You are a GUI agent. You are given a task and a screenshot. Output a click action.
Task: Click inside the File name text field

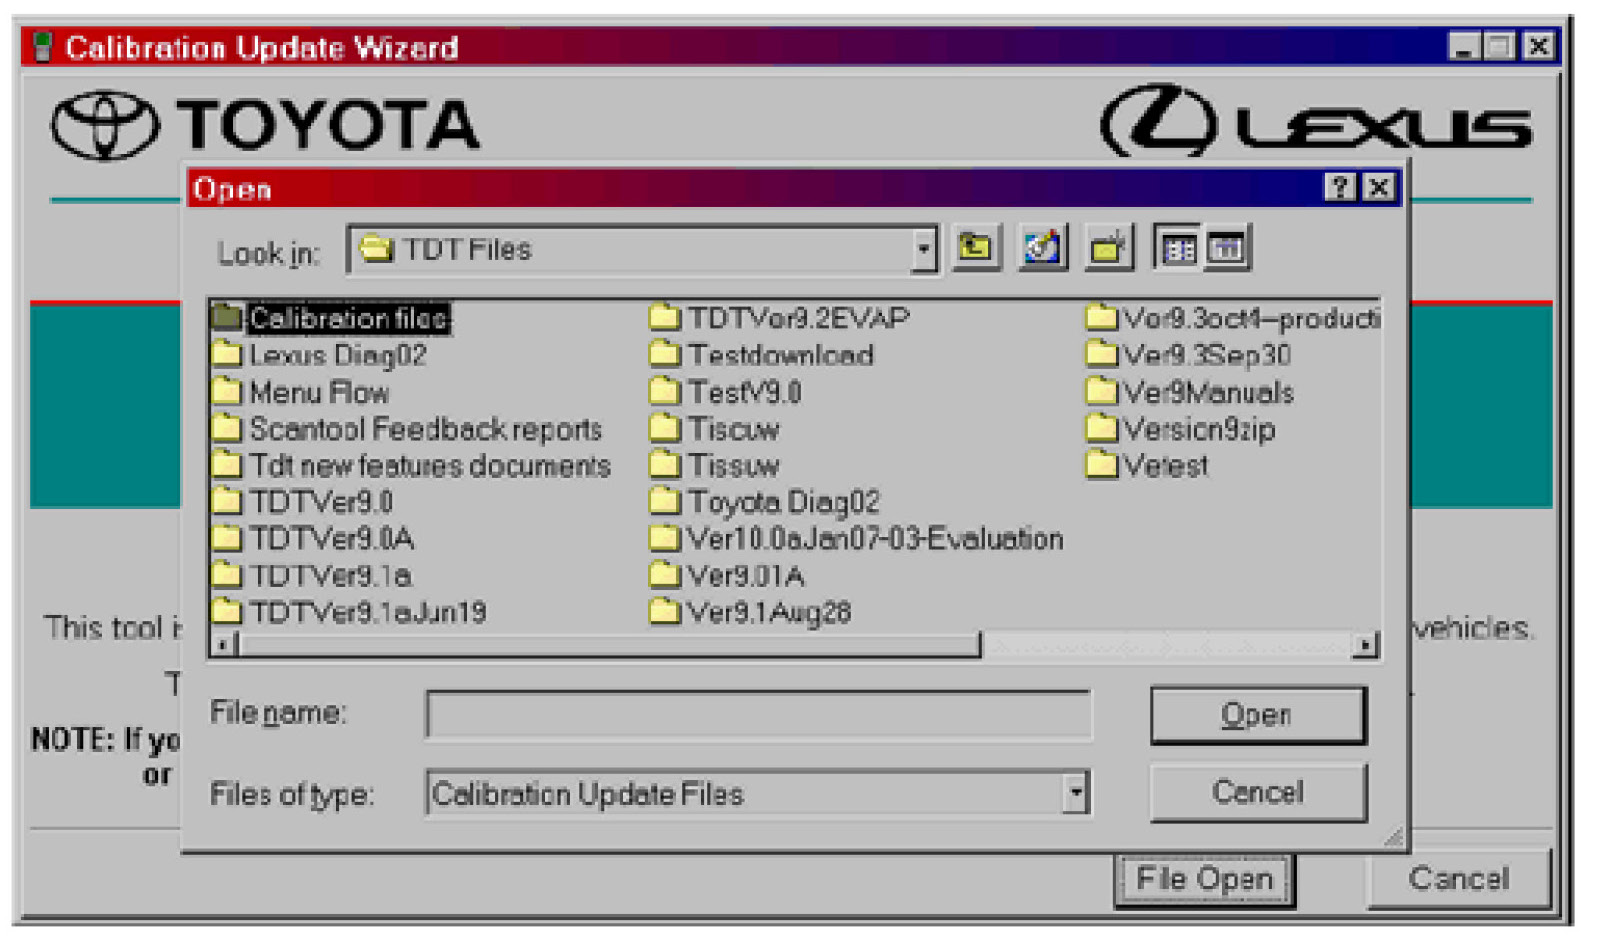coord(758,715)
